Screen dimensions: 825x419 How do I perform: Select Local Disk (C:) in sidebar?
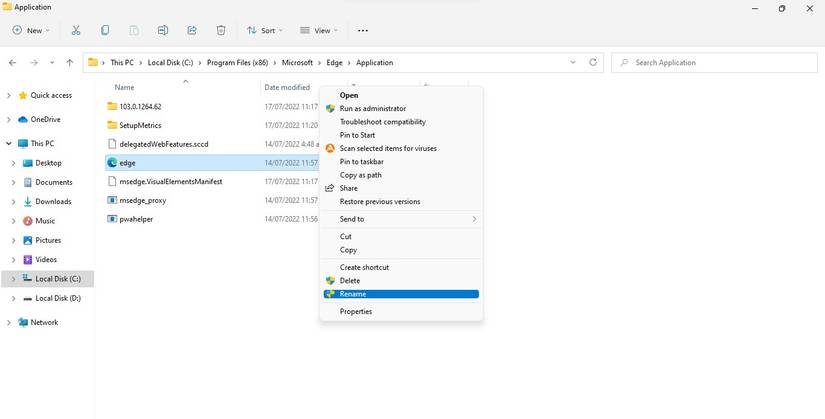pyautogui.click(x=48, y=278)
